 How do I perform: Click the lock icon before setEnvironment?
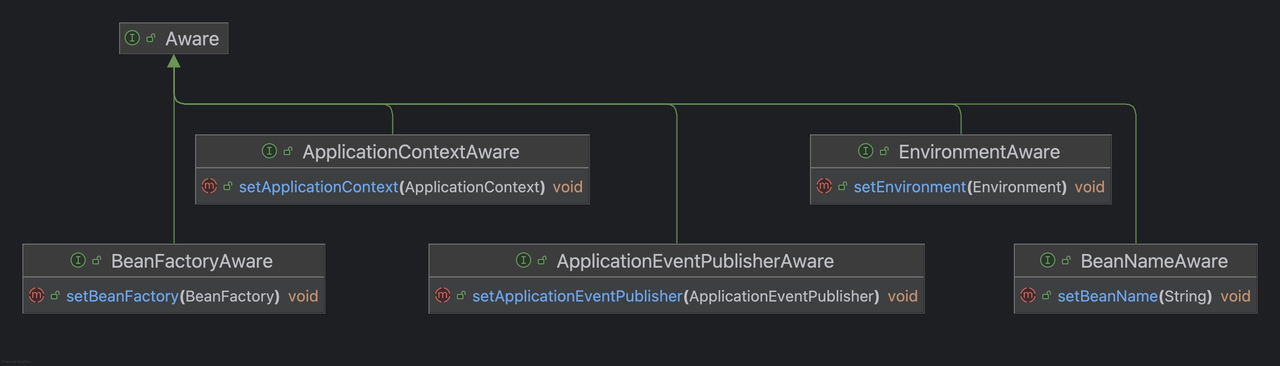842,186
